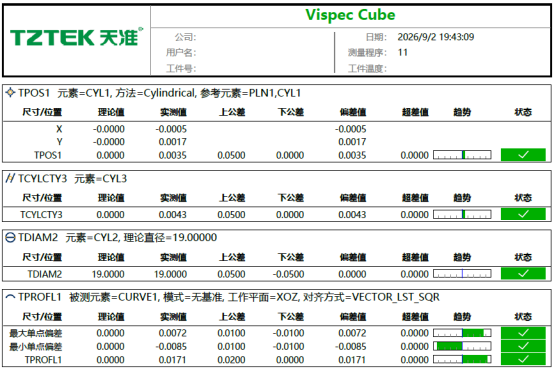The image size is (554, 369).
Task: Click measured value 0.0043 in TCYLCTY3 row
Action: click(x=172, y=215)
